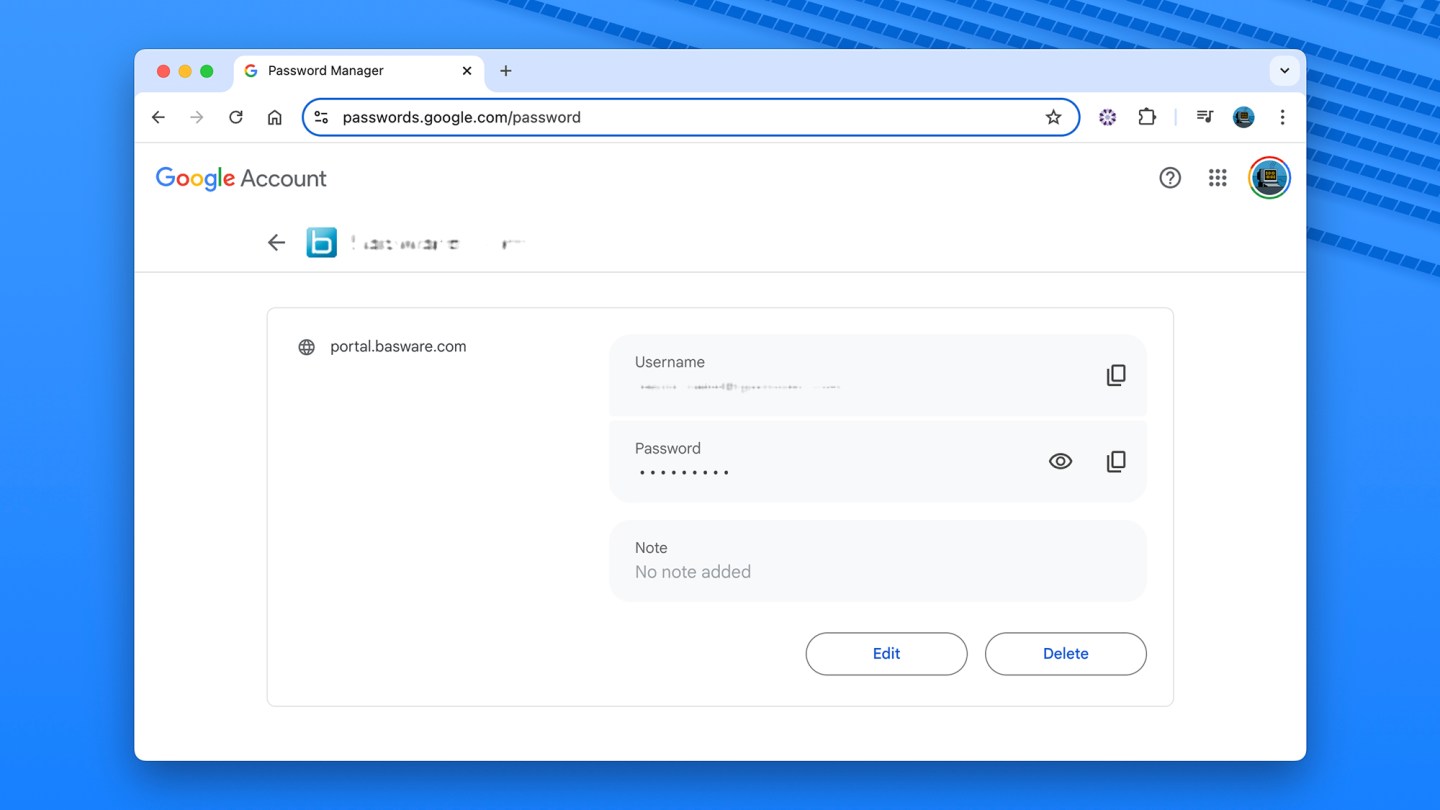
Task: Open the browser media controls icon
Action: 1204,117
